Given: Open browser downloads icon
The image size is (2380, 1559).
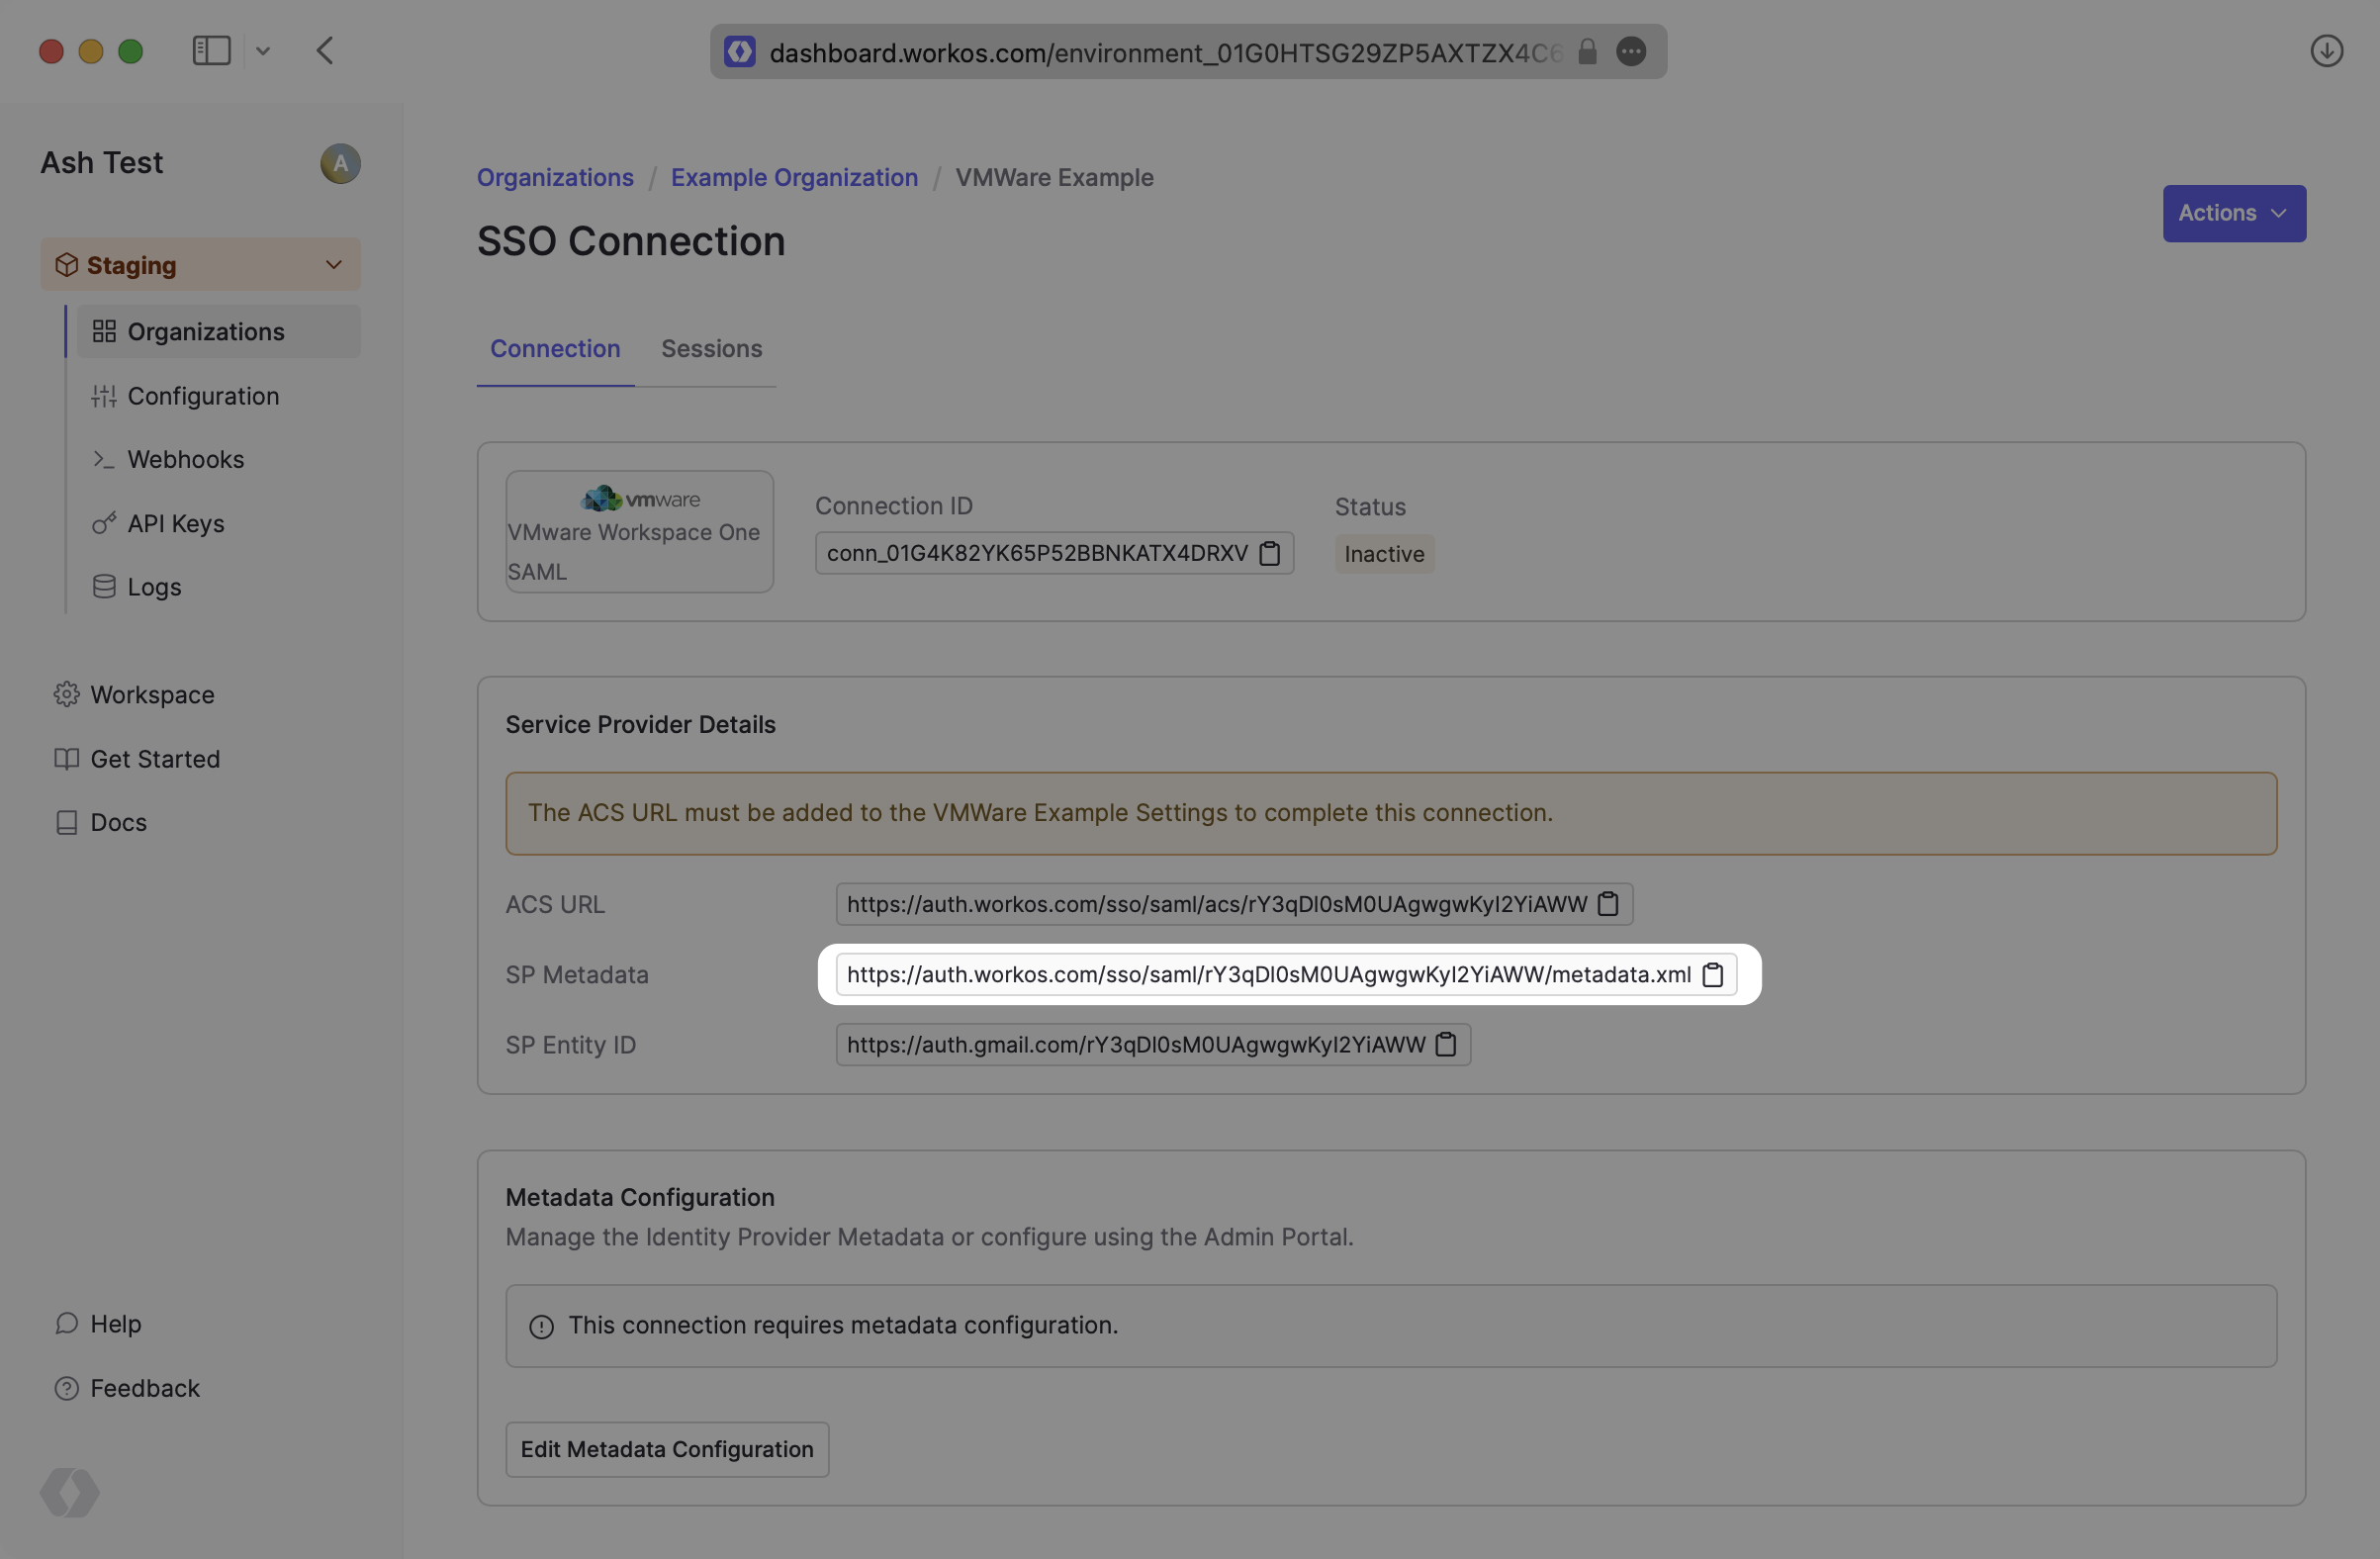Looking at the screenshot, I should click(2326, 51).
